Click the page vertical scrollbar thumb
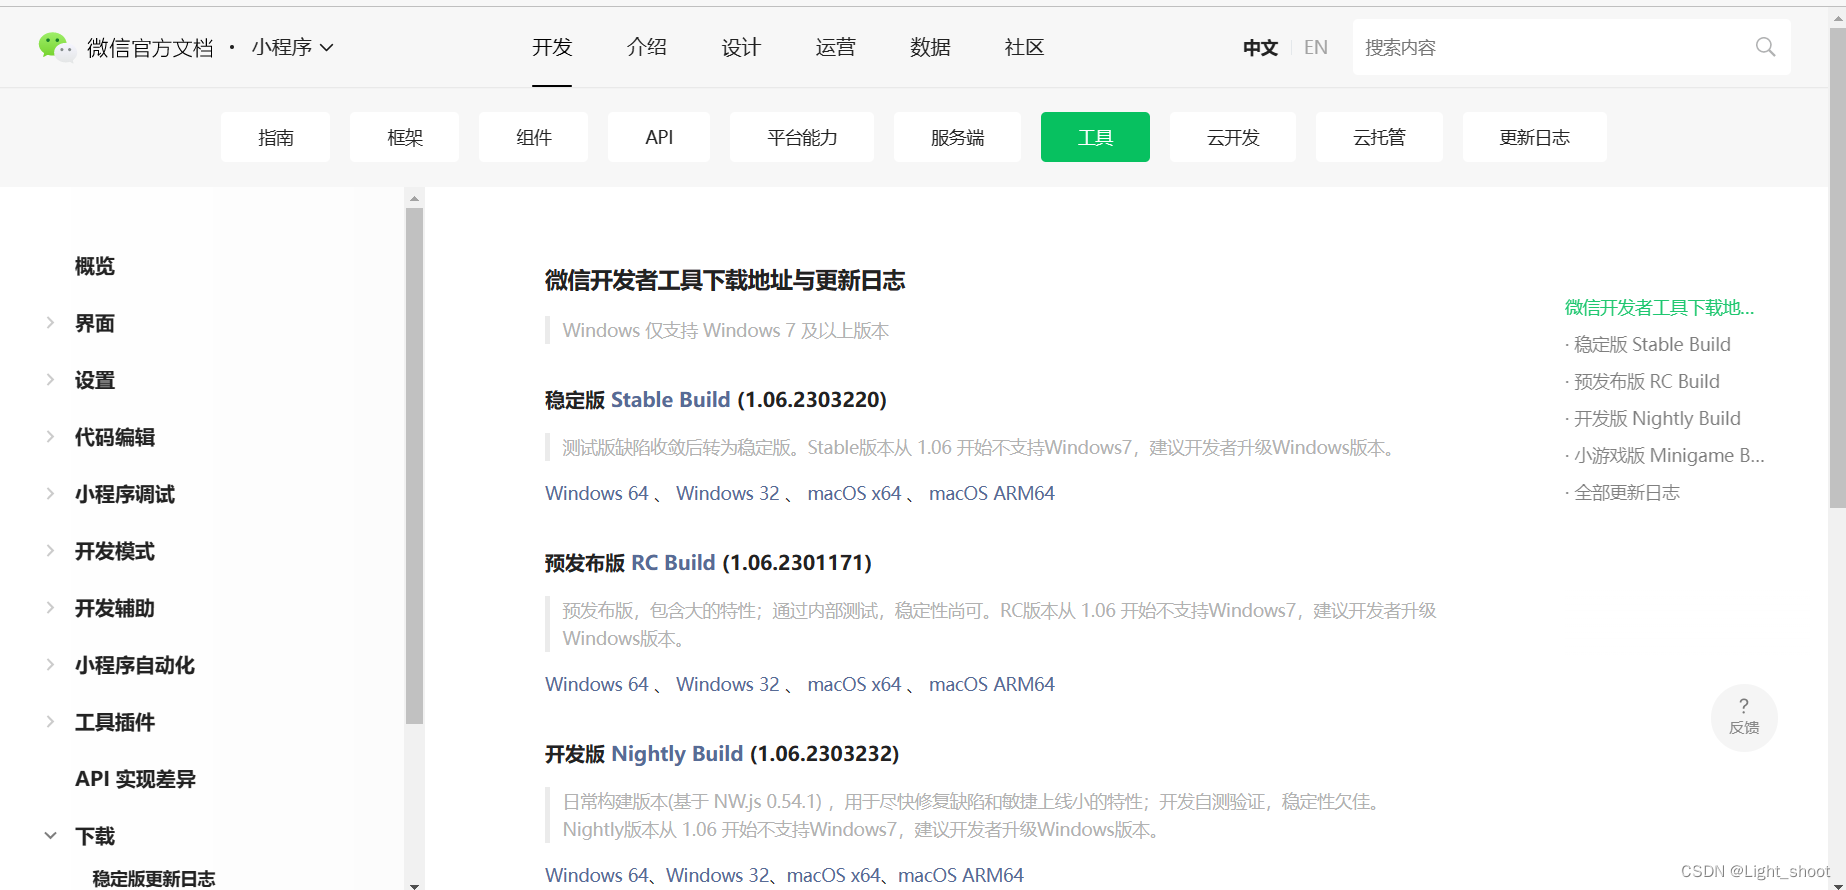This screenshot has width=1846, height=890. 1837,268
